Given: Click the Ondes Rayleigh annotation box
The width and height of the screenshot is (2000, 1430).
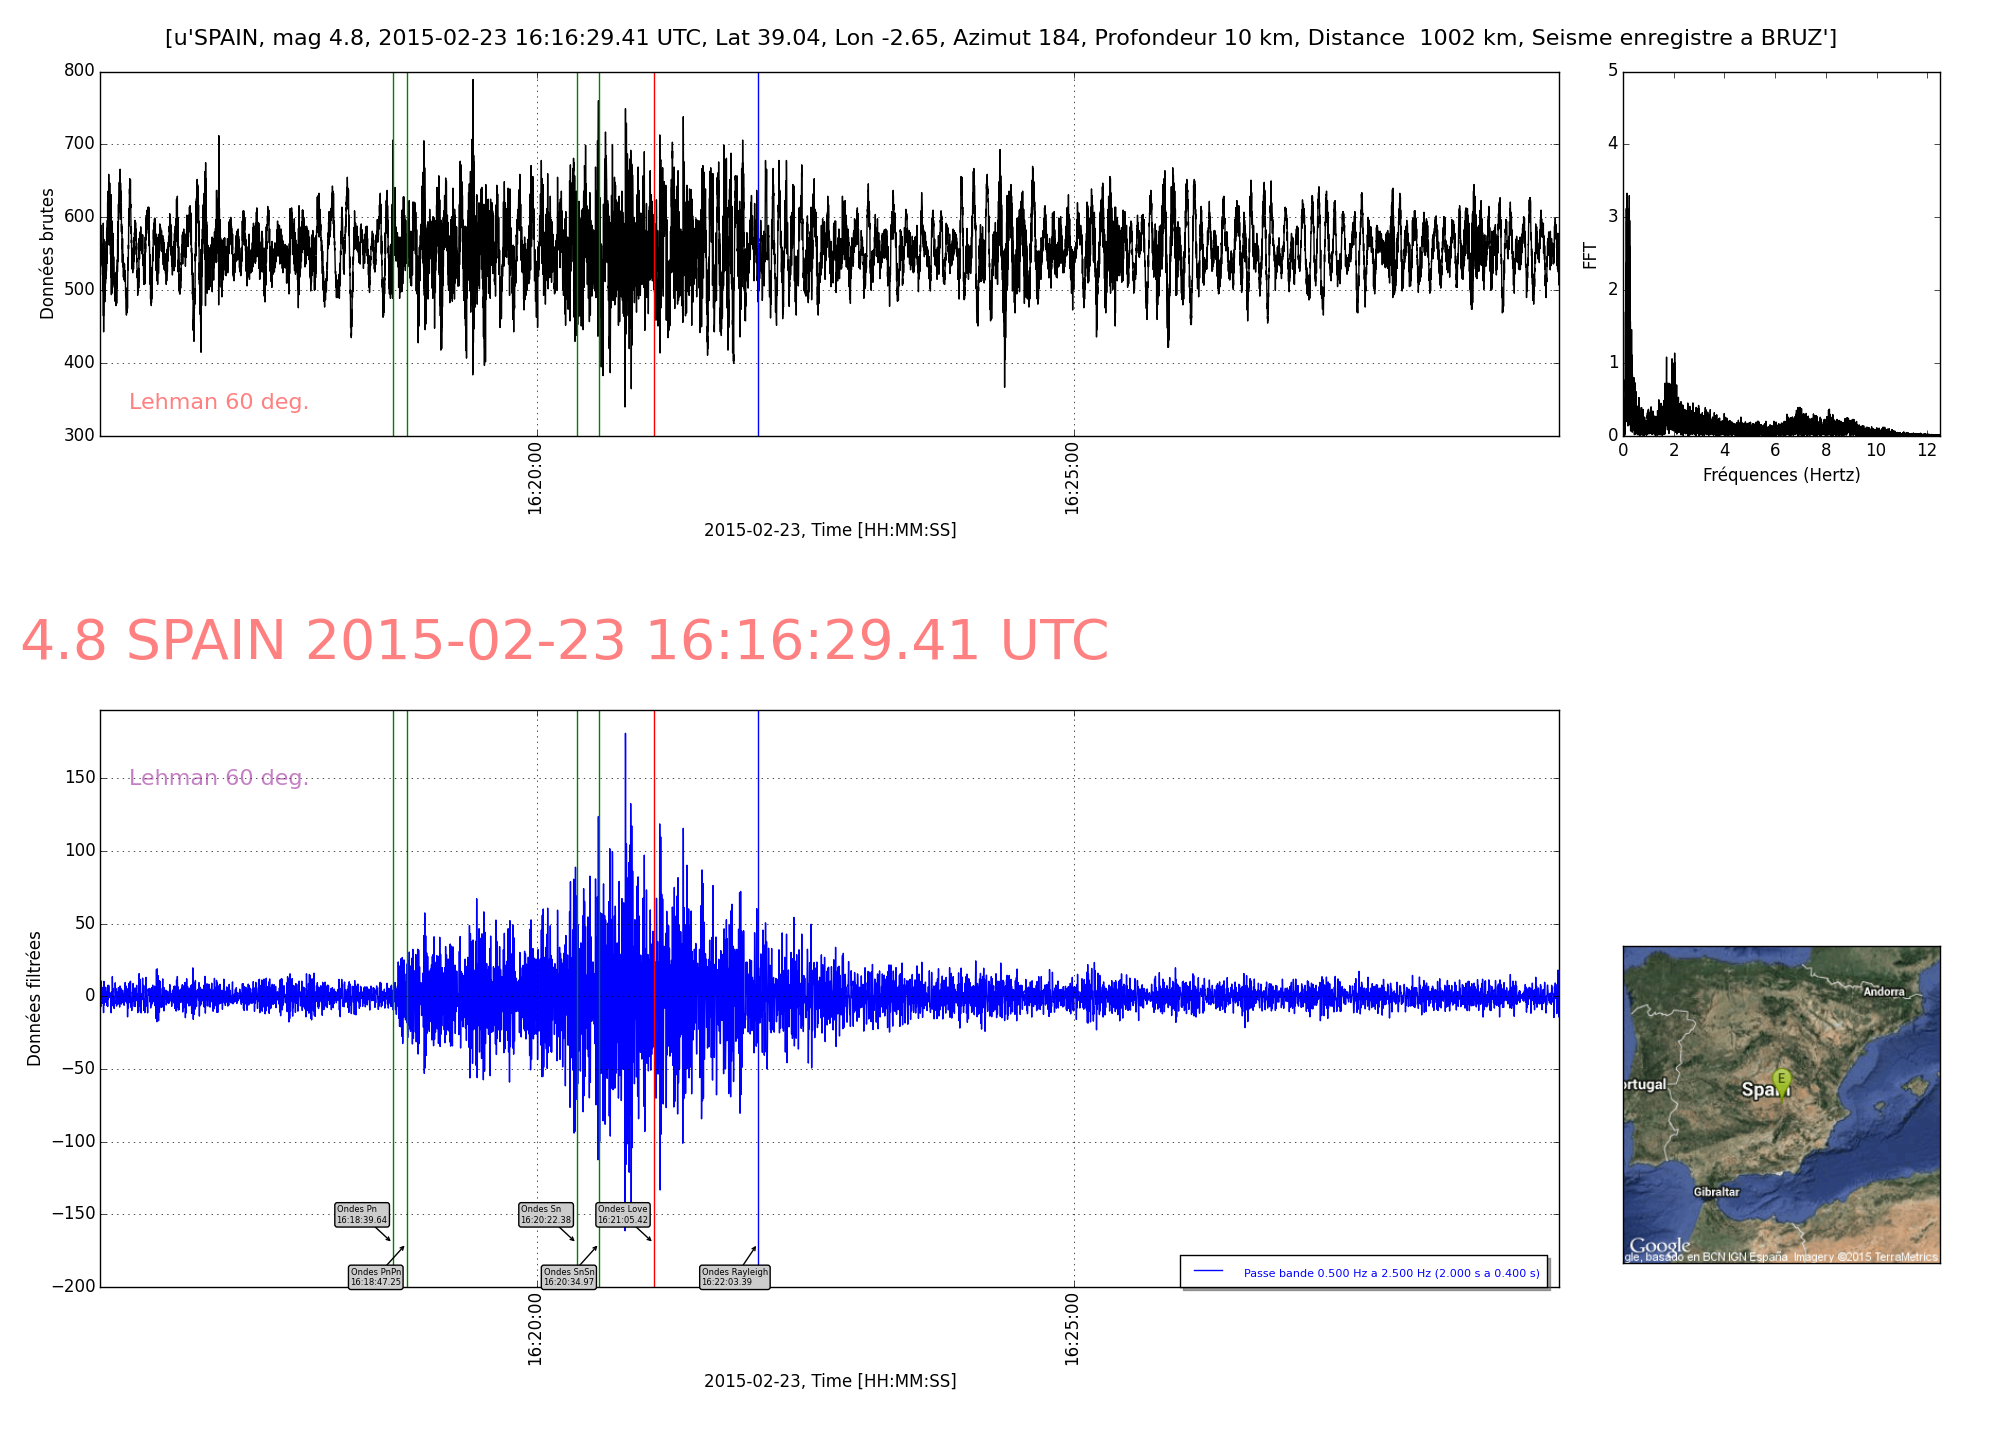Looking at the screenshot, I should pos(734,1277).
